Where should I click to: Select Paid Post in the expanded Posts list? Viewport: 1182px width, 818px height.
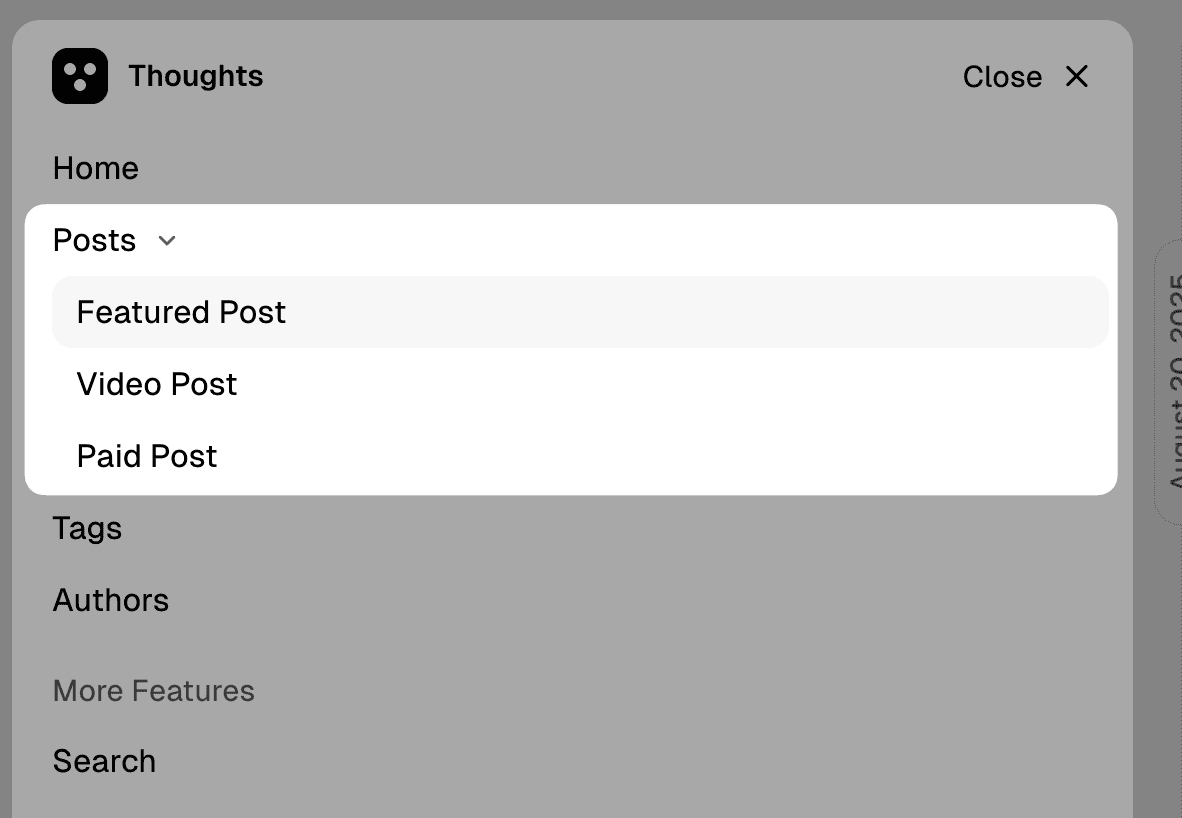coord(146,456)
